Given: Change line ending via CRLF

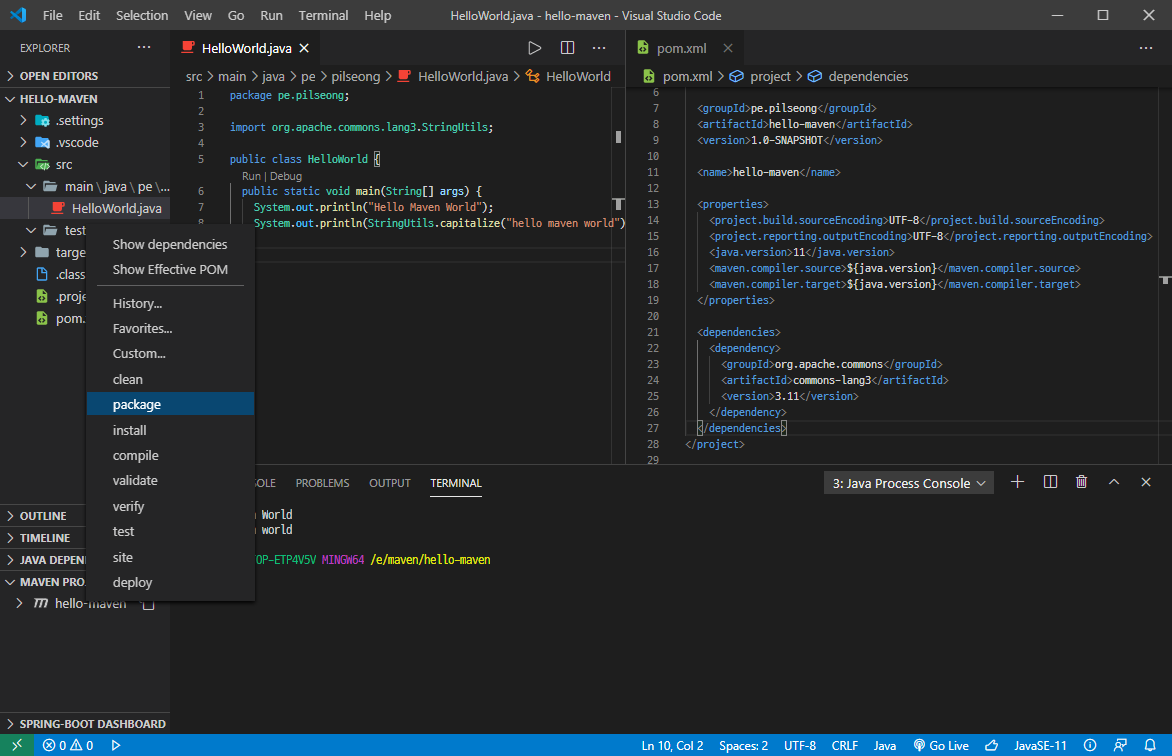Looking at the screenshot, I should coord(845,746).
